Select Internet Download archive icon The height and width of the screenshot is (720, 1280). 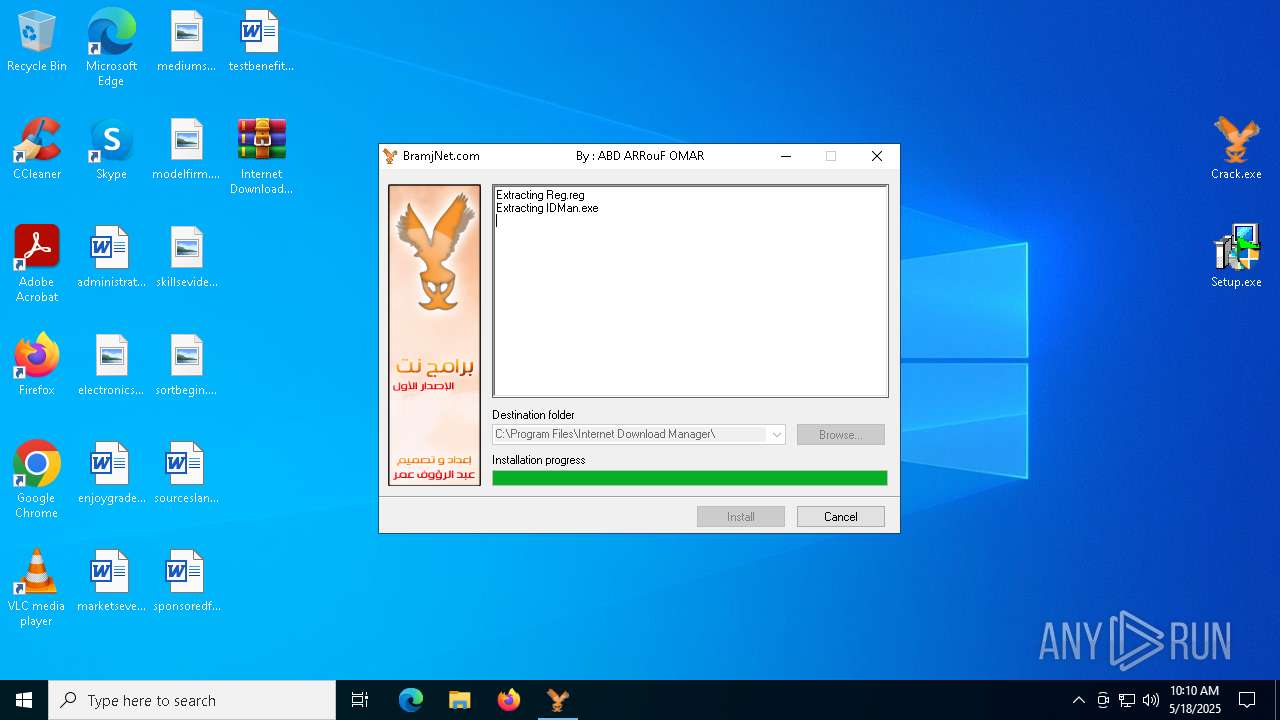pos(261,157)
